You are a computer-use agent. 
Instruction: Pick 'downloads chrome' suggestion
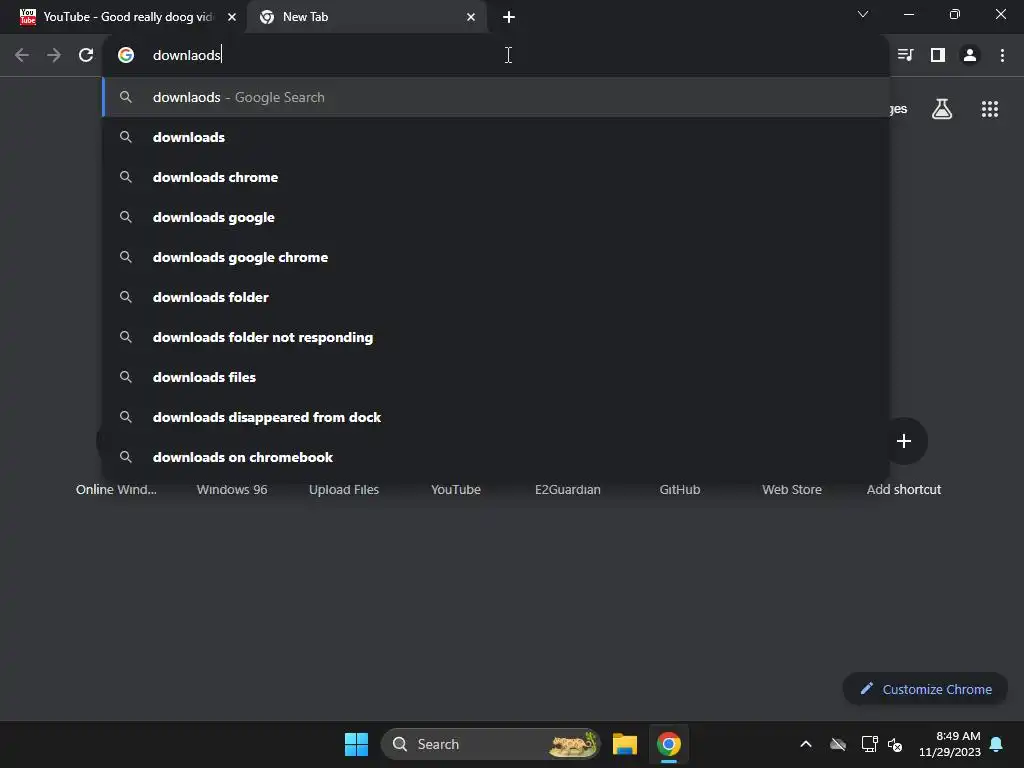496,177
